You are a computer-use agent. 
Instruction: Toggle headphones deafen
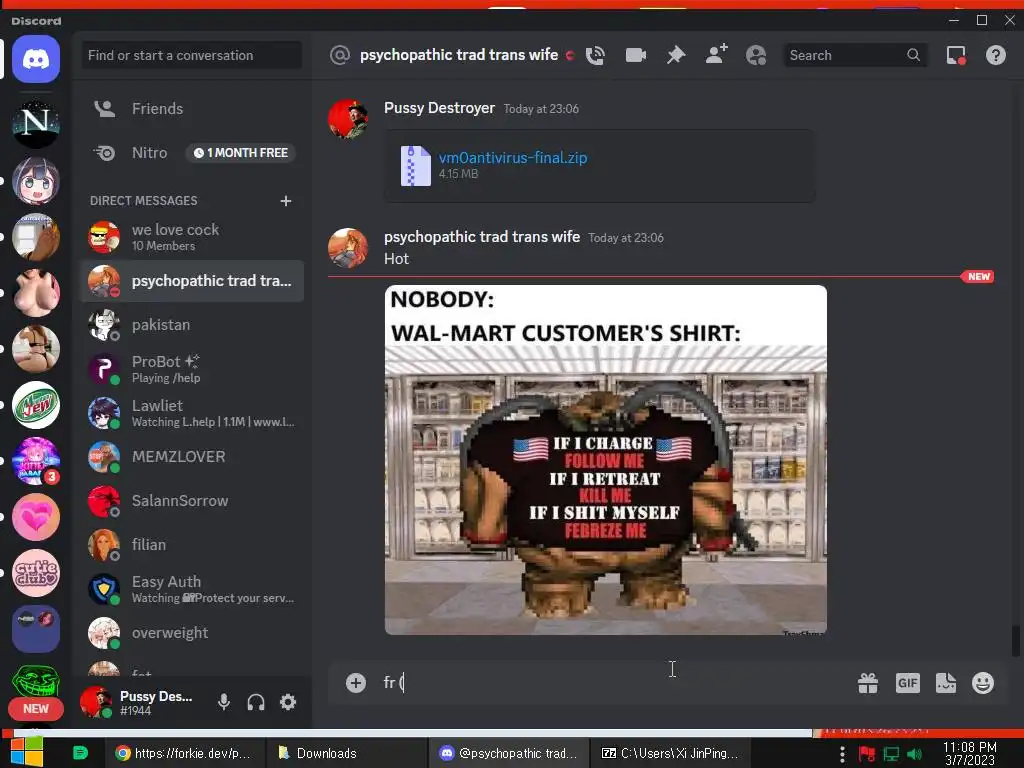[256, 702]
